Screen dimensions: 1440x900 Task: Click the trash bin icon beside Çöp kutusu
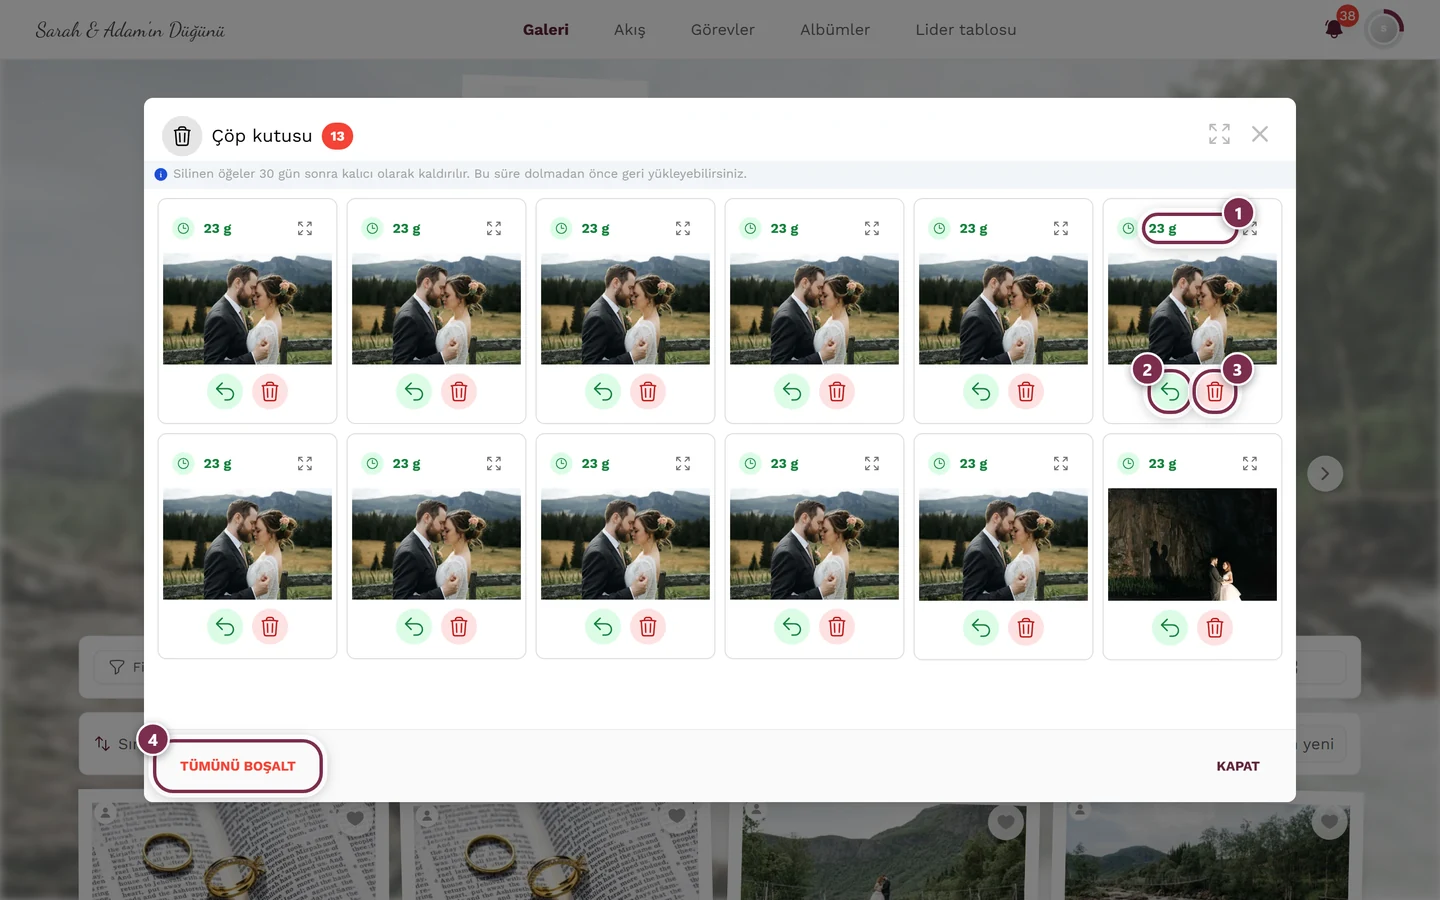point(182,136)
